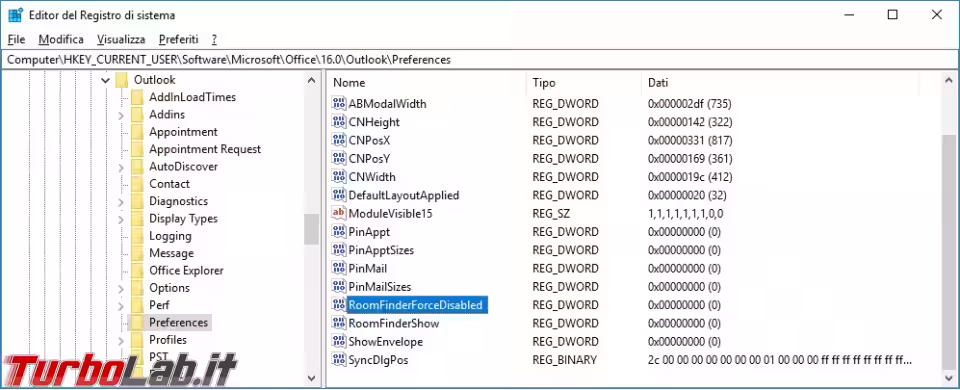
Task: Click the CNHeight value icon
Action: click(339, 122)
